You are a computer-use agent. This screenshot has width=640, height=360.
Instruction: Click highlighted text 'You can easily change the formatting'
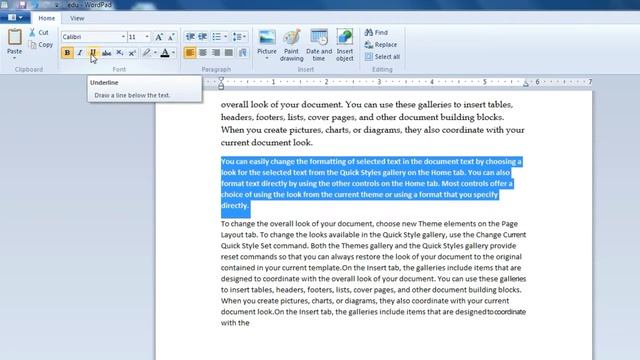point(283,162)
